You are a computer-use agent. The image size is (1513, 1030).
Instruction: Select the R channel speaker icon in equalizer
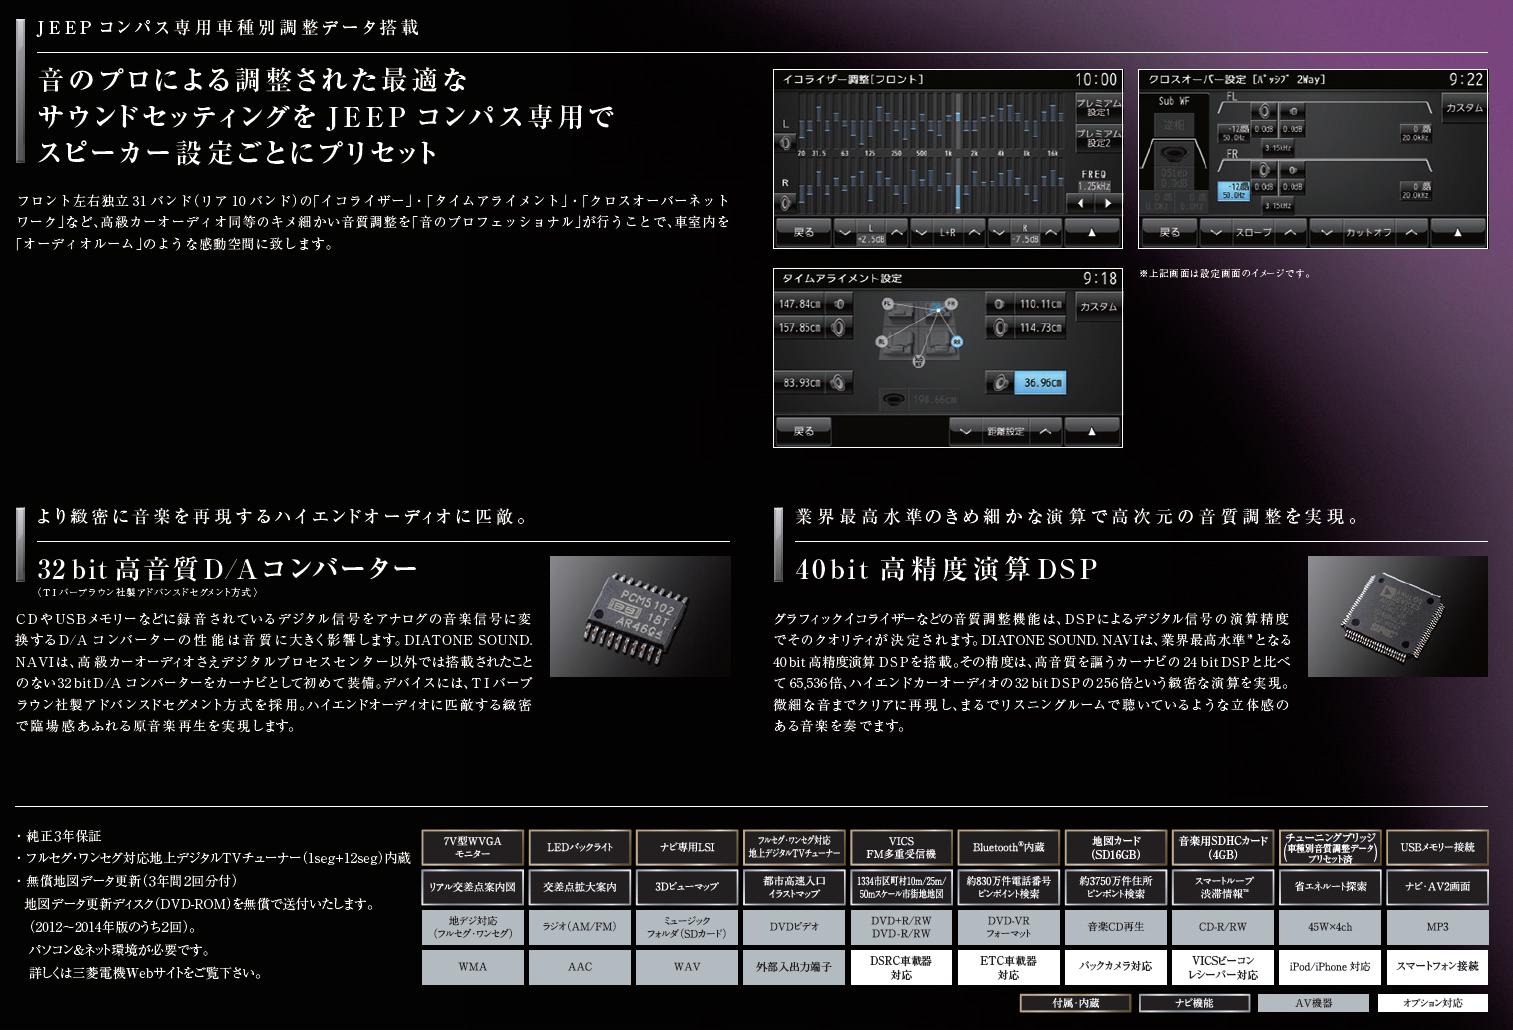click(785, 203)
